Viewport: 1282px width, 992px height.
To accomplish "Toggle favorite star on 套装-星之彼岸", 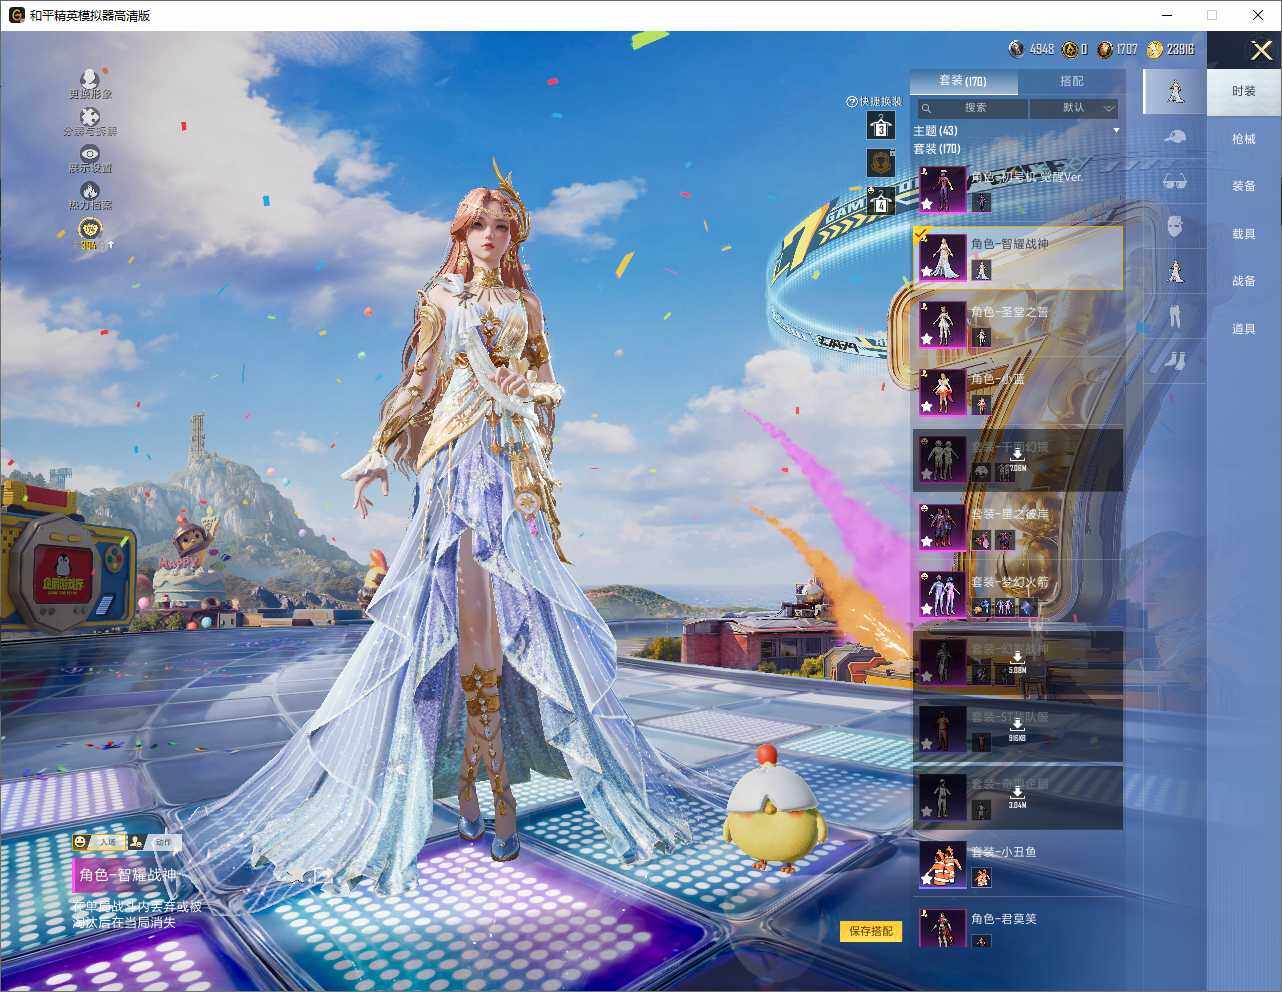I will coord(927,542).
